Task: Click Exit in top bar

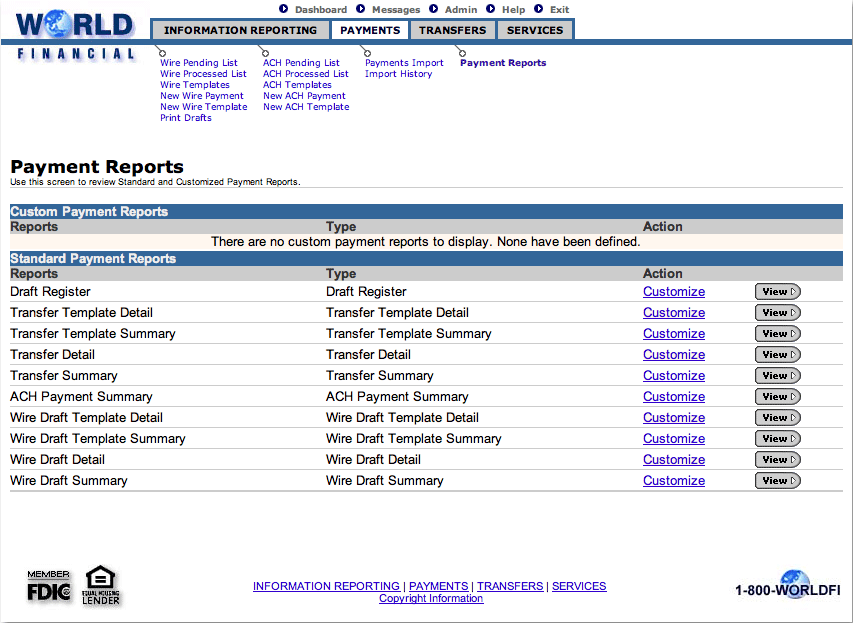Action: click(x=559, y=9)
